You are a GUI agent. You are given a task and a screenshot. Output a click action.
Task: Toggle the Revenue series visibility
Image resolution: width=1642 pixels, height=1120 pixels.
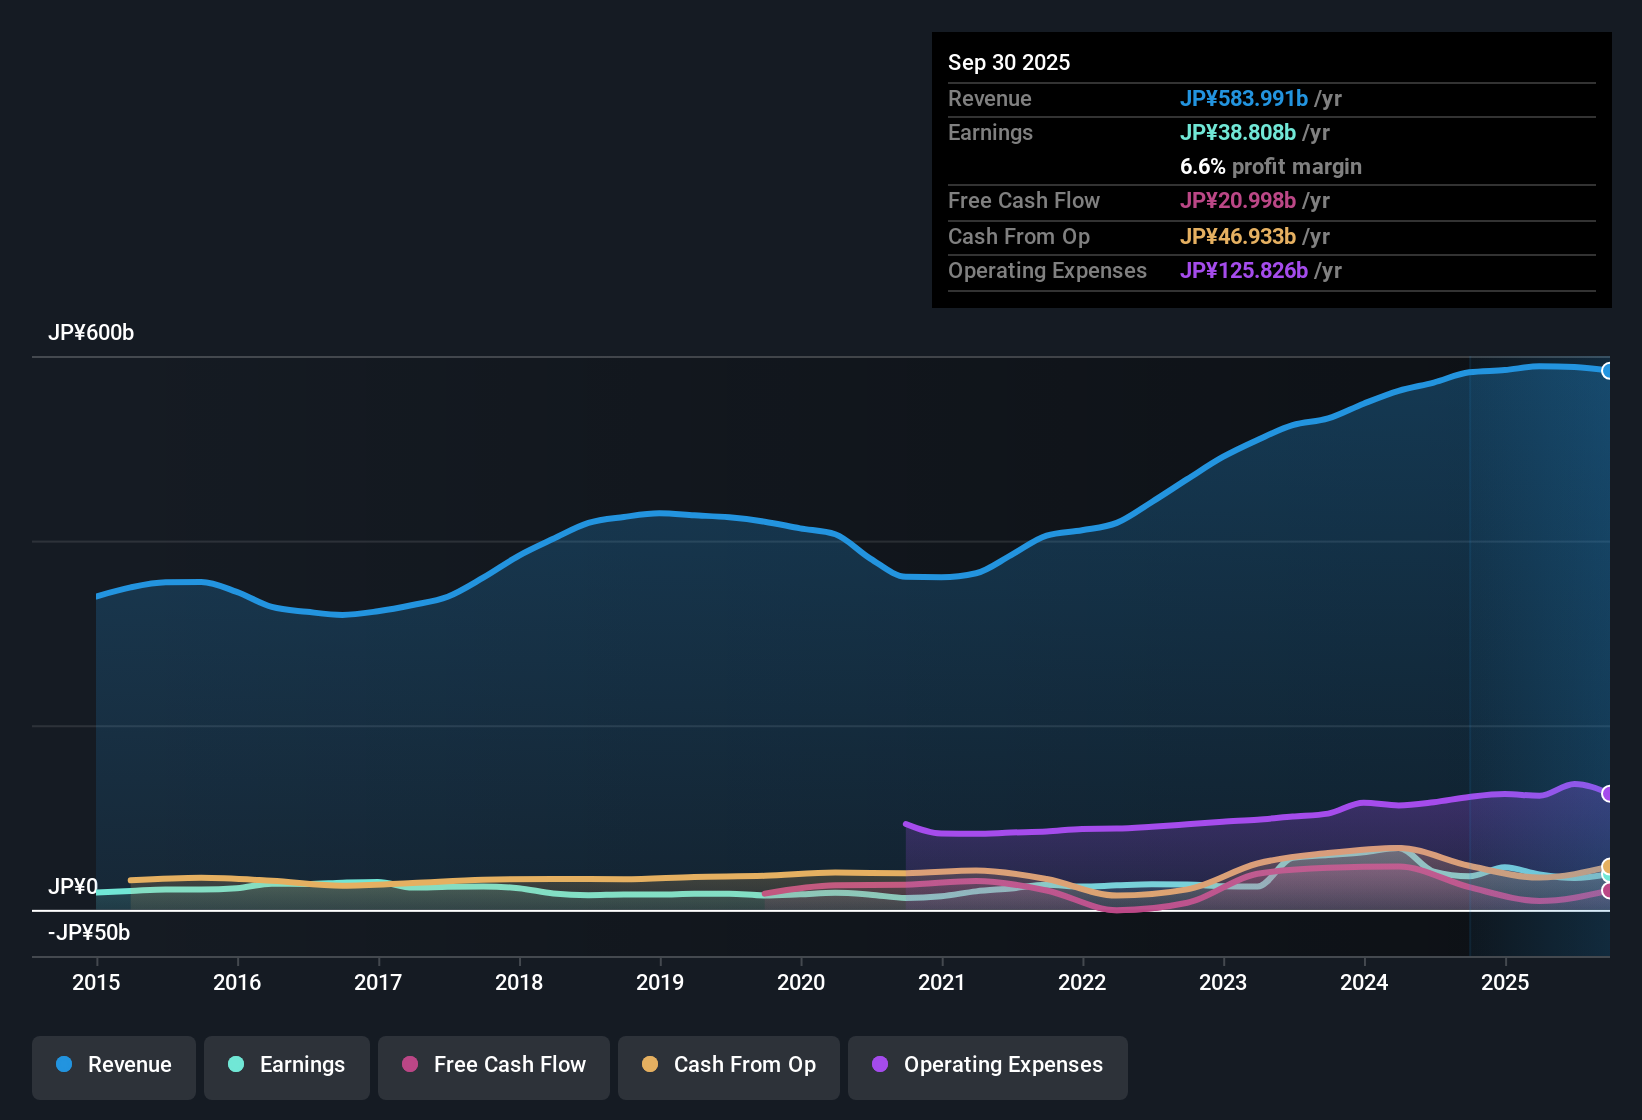tap(113, 1065)
